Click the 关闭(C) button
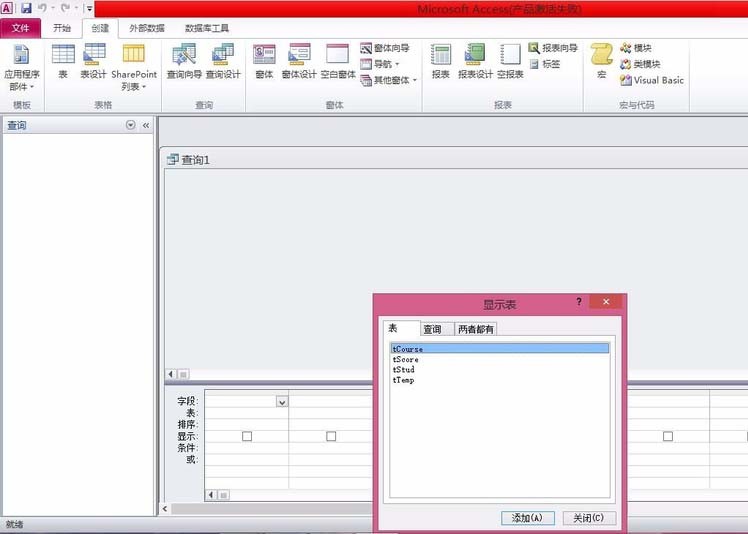Viewport: 748px width, 534px height. click(589, 518)
